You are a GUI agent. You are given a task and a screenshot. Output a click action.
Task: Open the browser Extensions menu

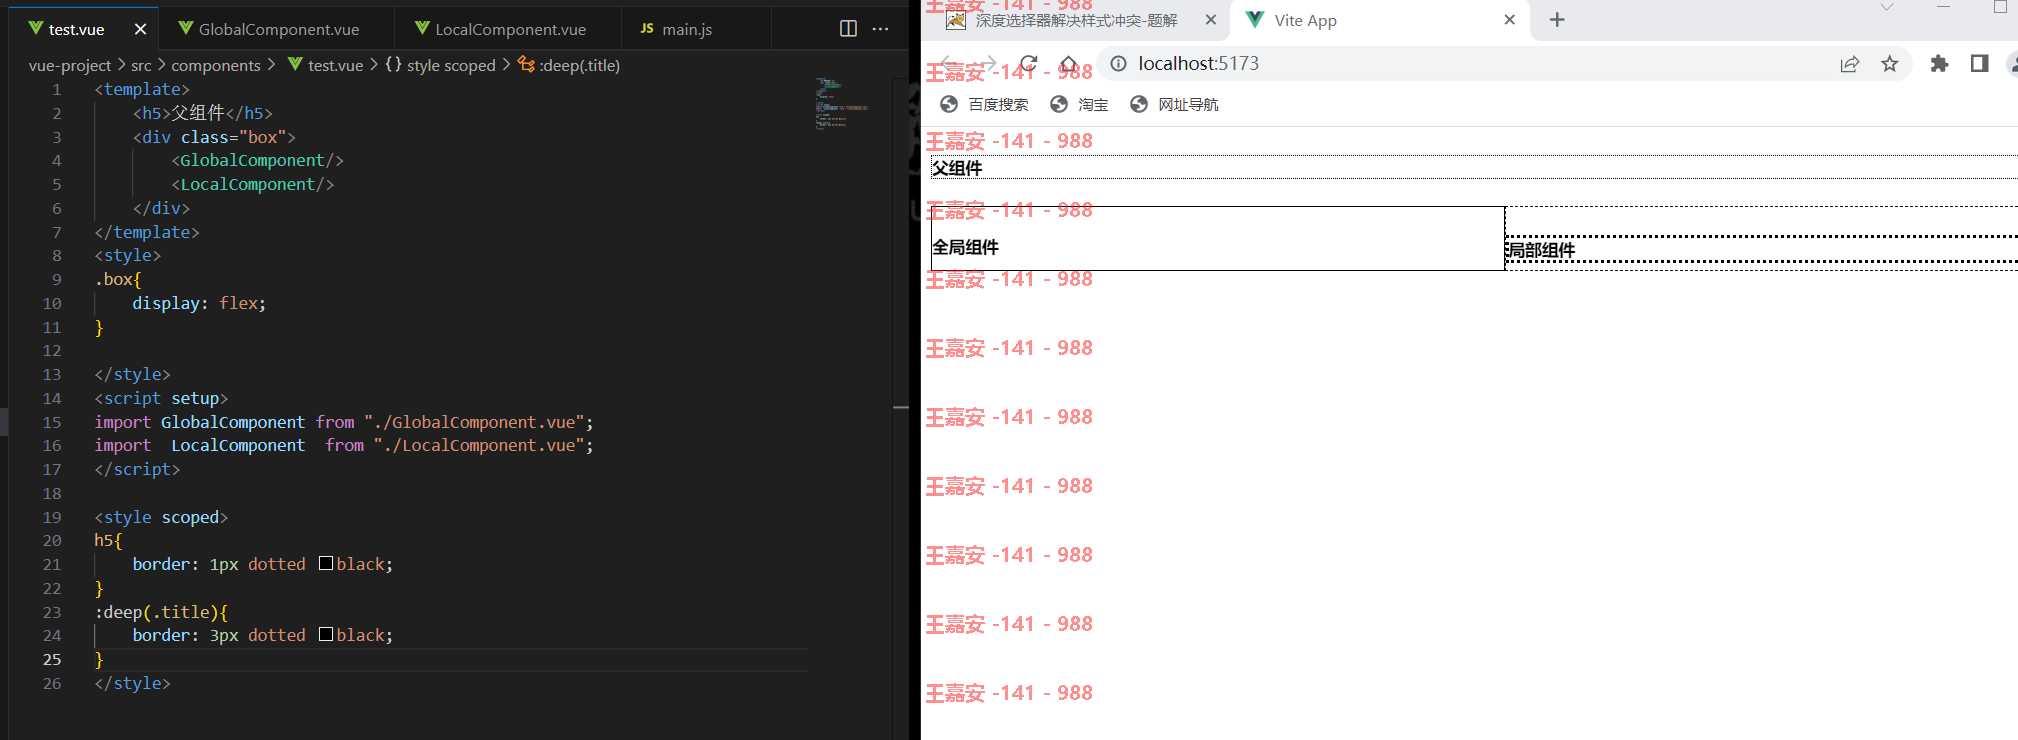1939,64
